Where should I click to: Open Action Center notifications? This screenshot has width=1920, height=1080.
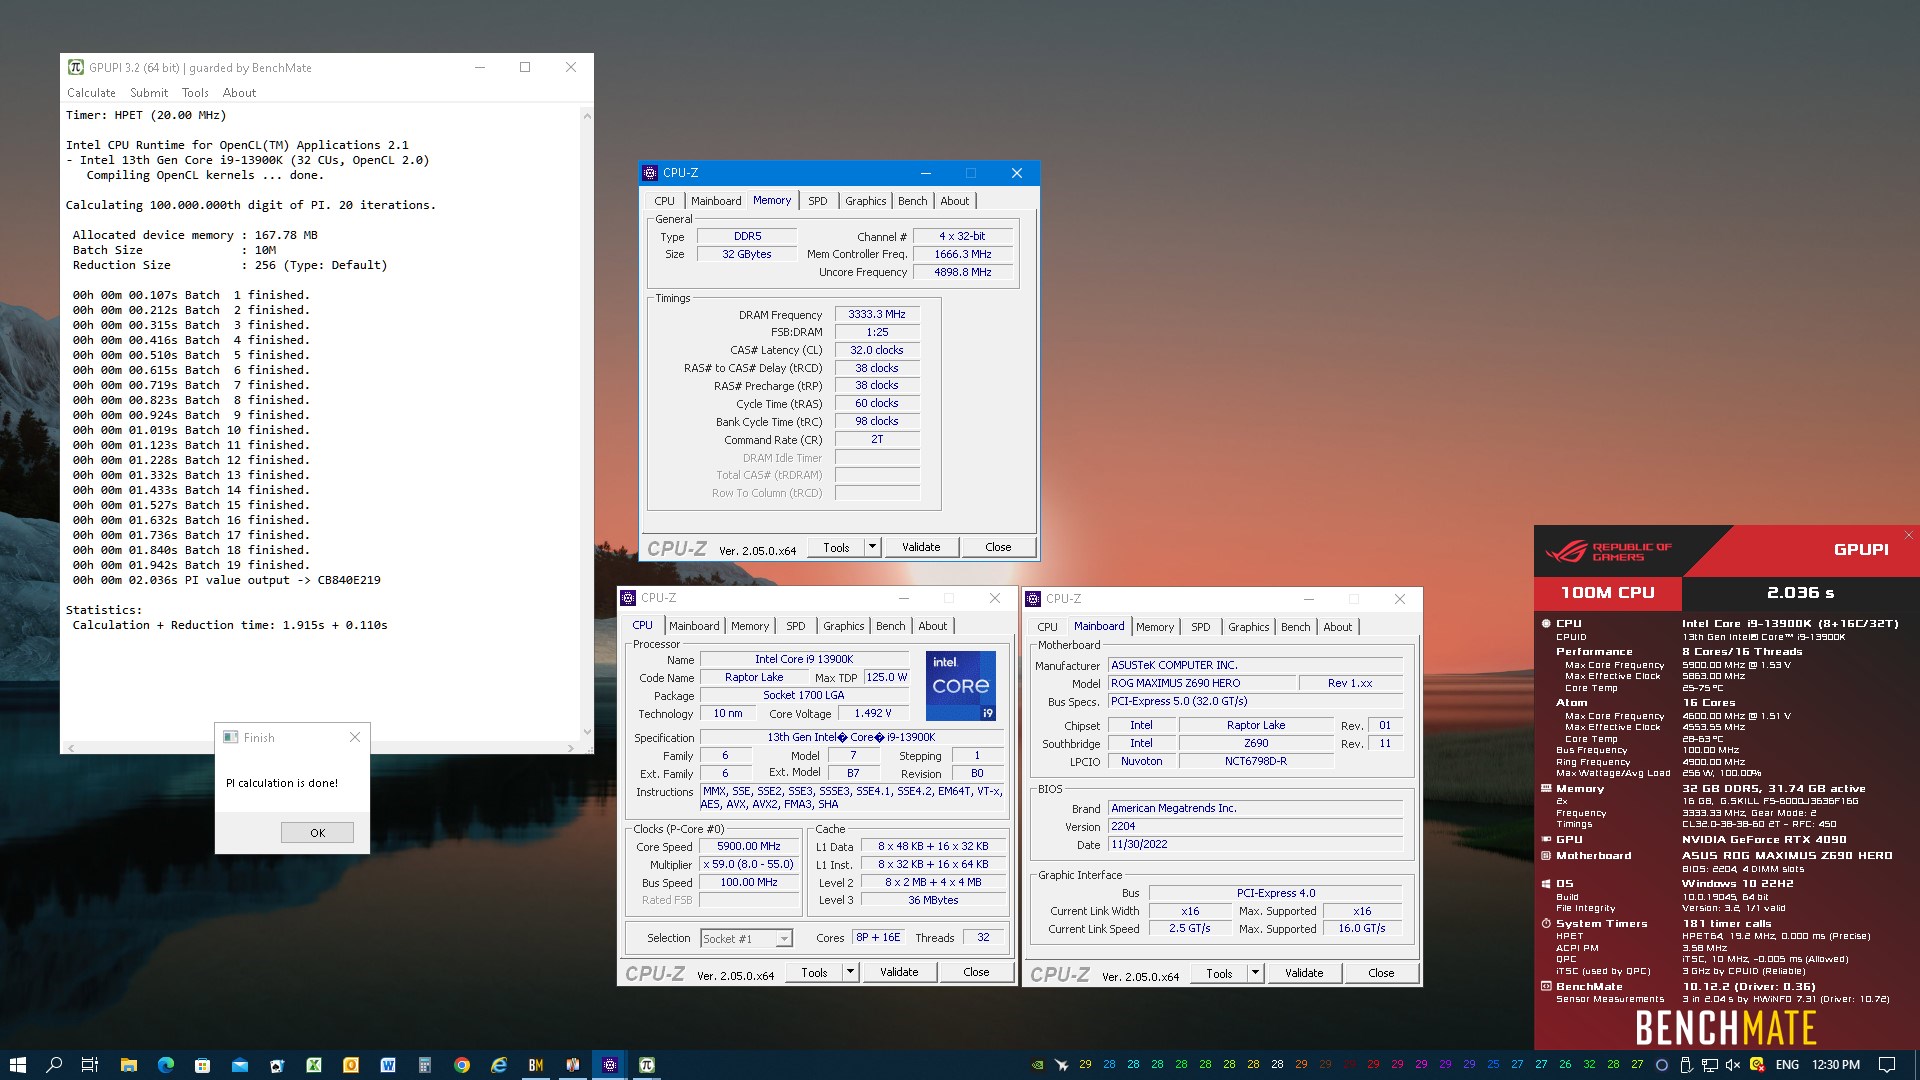point(1886,1064)
